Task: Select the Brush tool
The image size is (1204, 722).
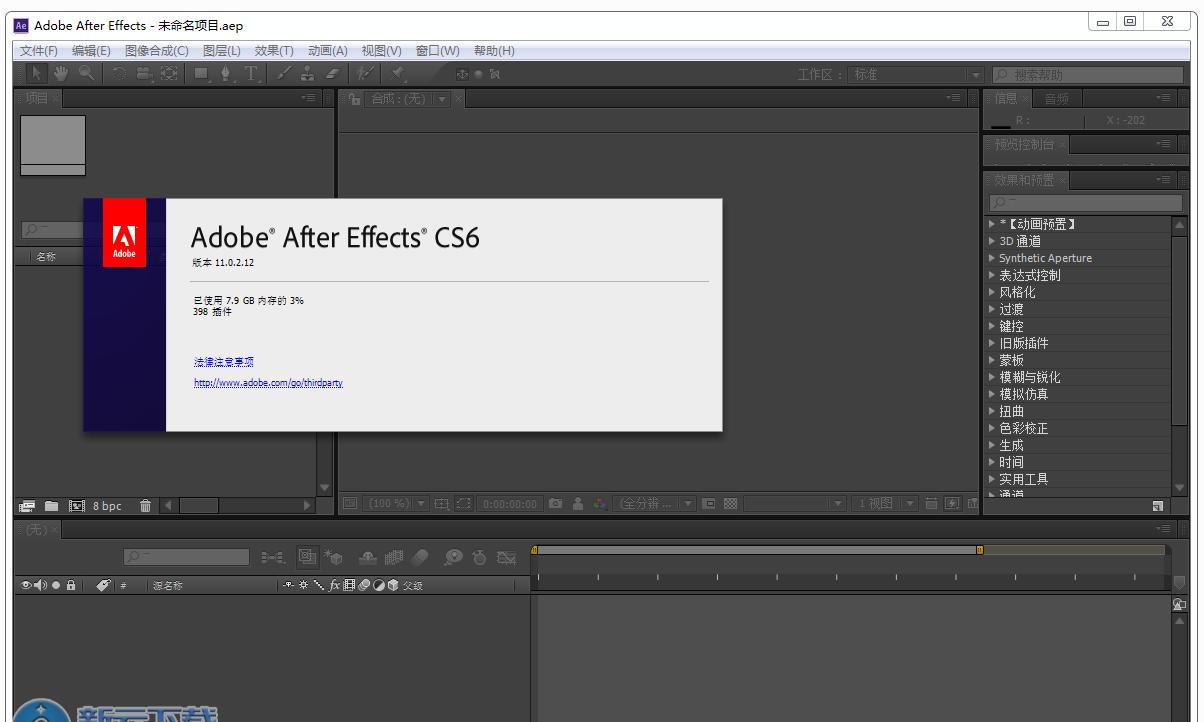Action: tap(283, 74)
